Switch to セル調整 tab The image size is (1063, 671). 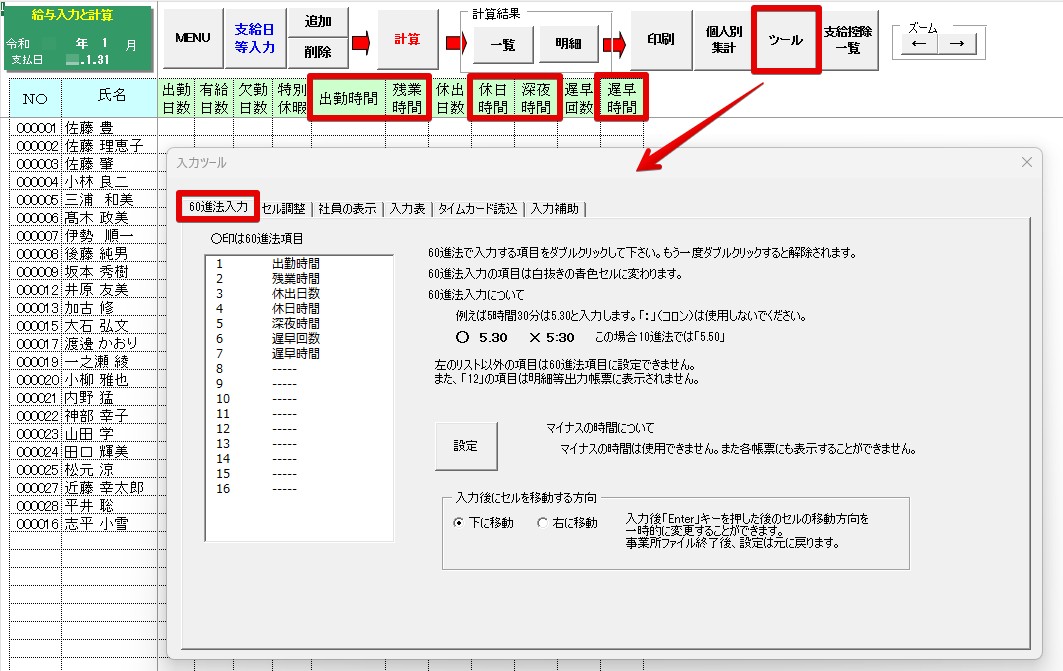pyautogui.click(x=283, y=208)
